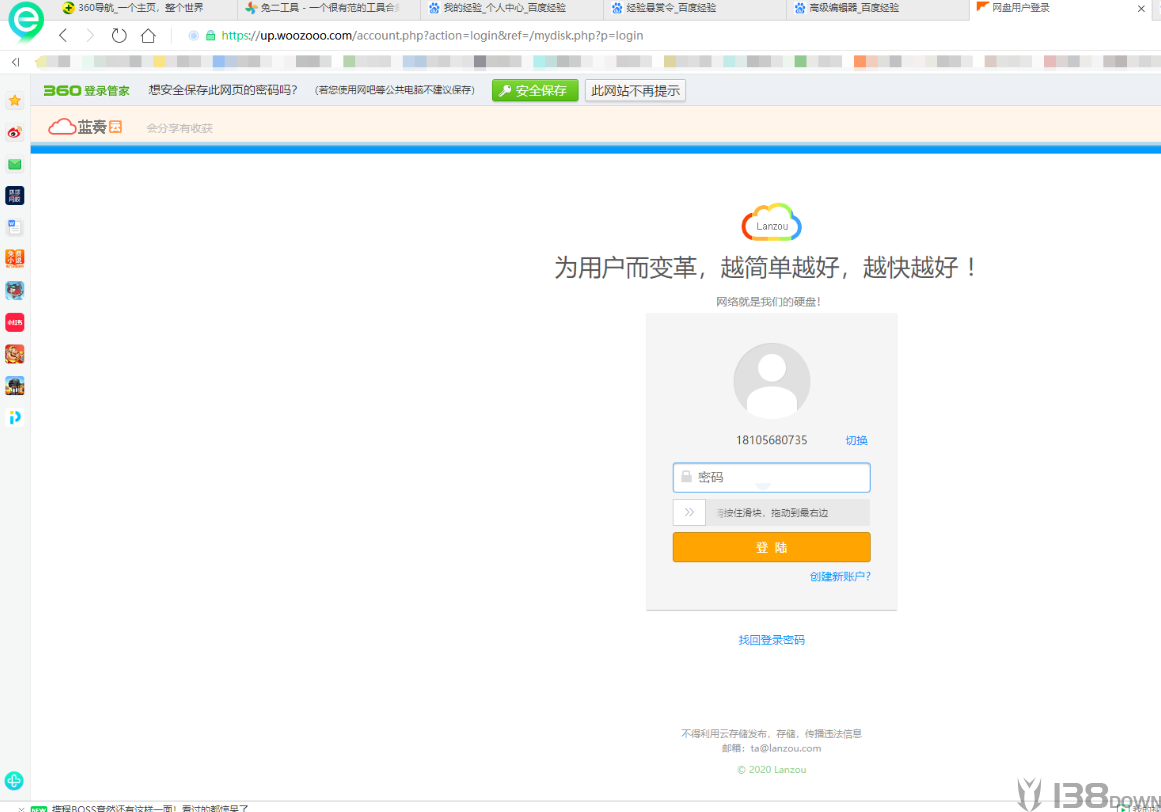
Task: Click the green 安全保存 button
Action: tap(535, 90)
